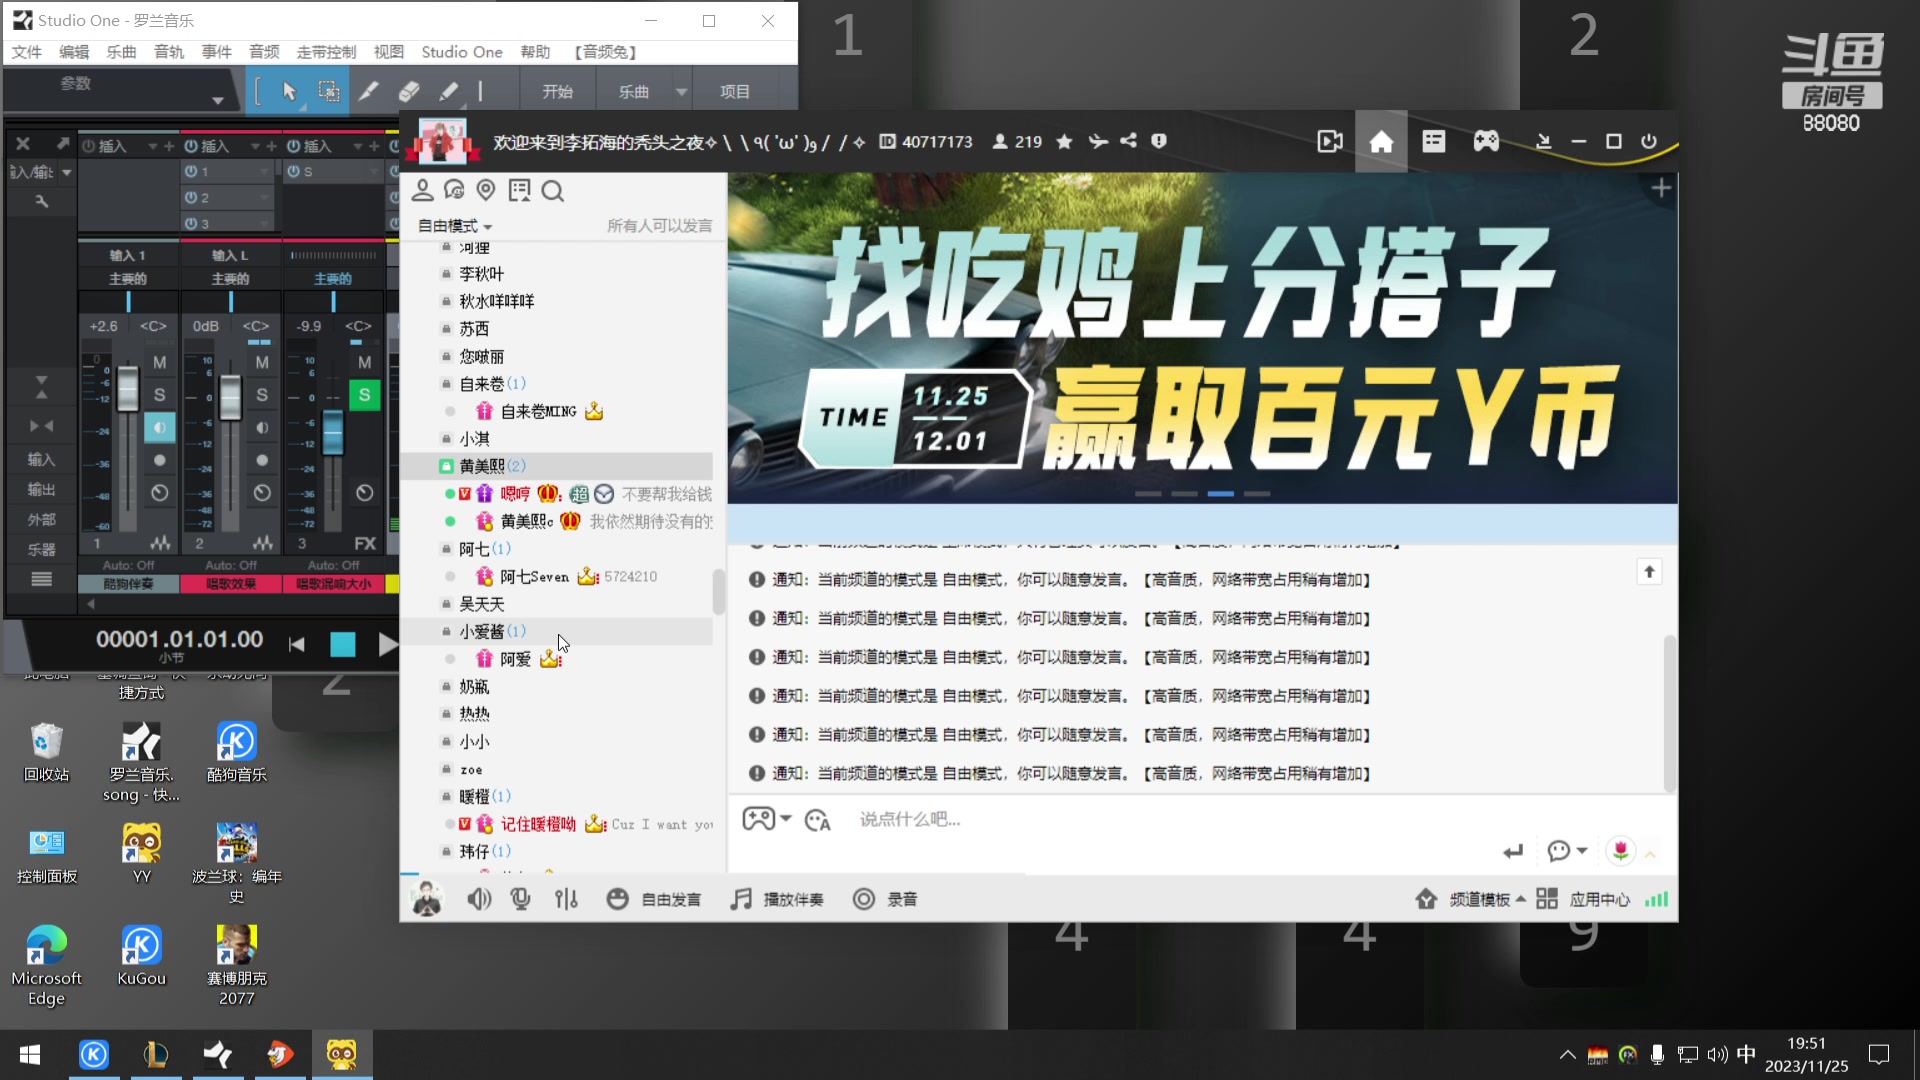Open the 事件 menu in Studio One
Viewport: 1920px width, 1080px height.
pyautogui.click(x=216, y=51)
